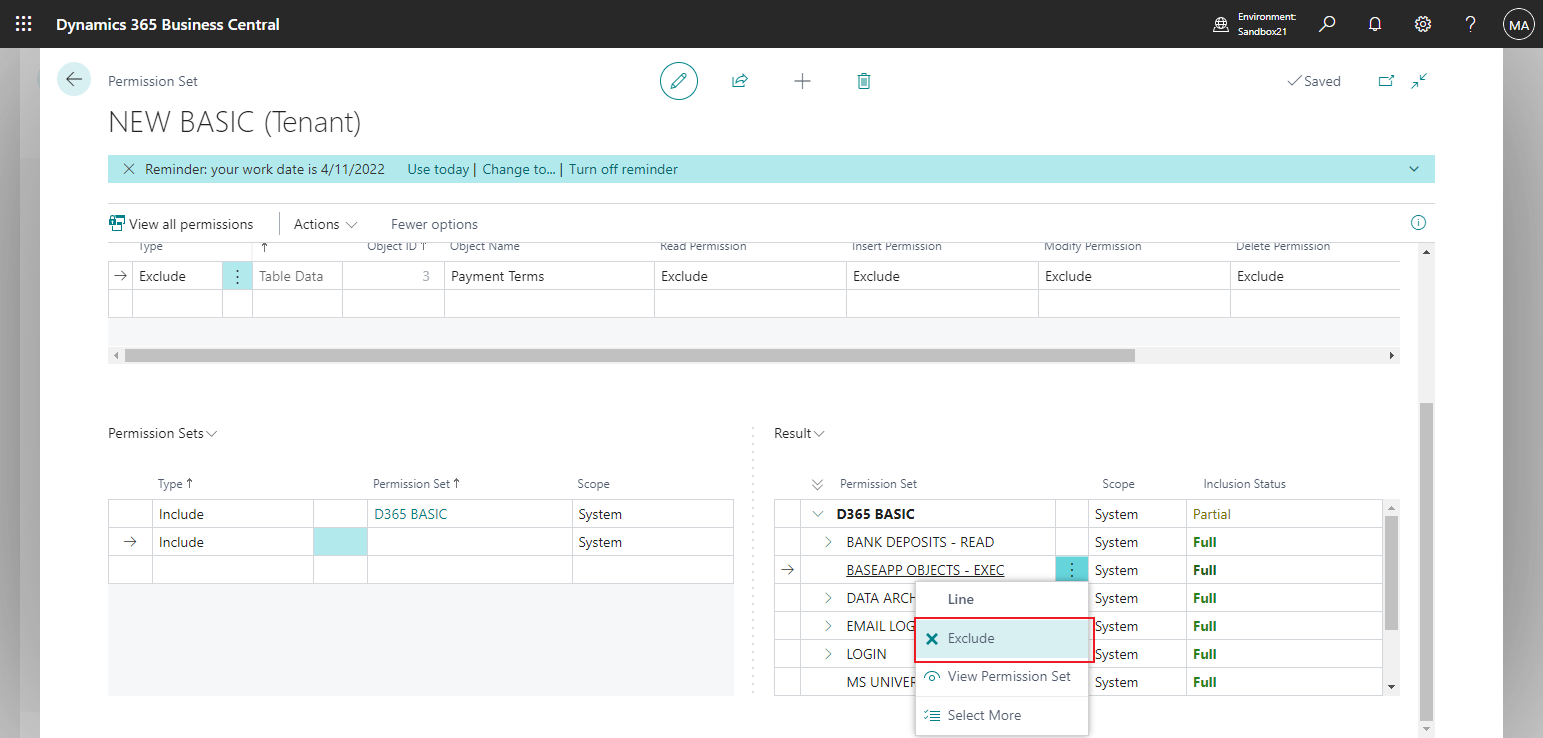
Task: Open the MA account profile avatar
Action: pyautogui.click(x=1518, y=23)
